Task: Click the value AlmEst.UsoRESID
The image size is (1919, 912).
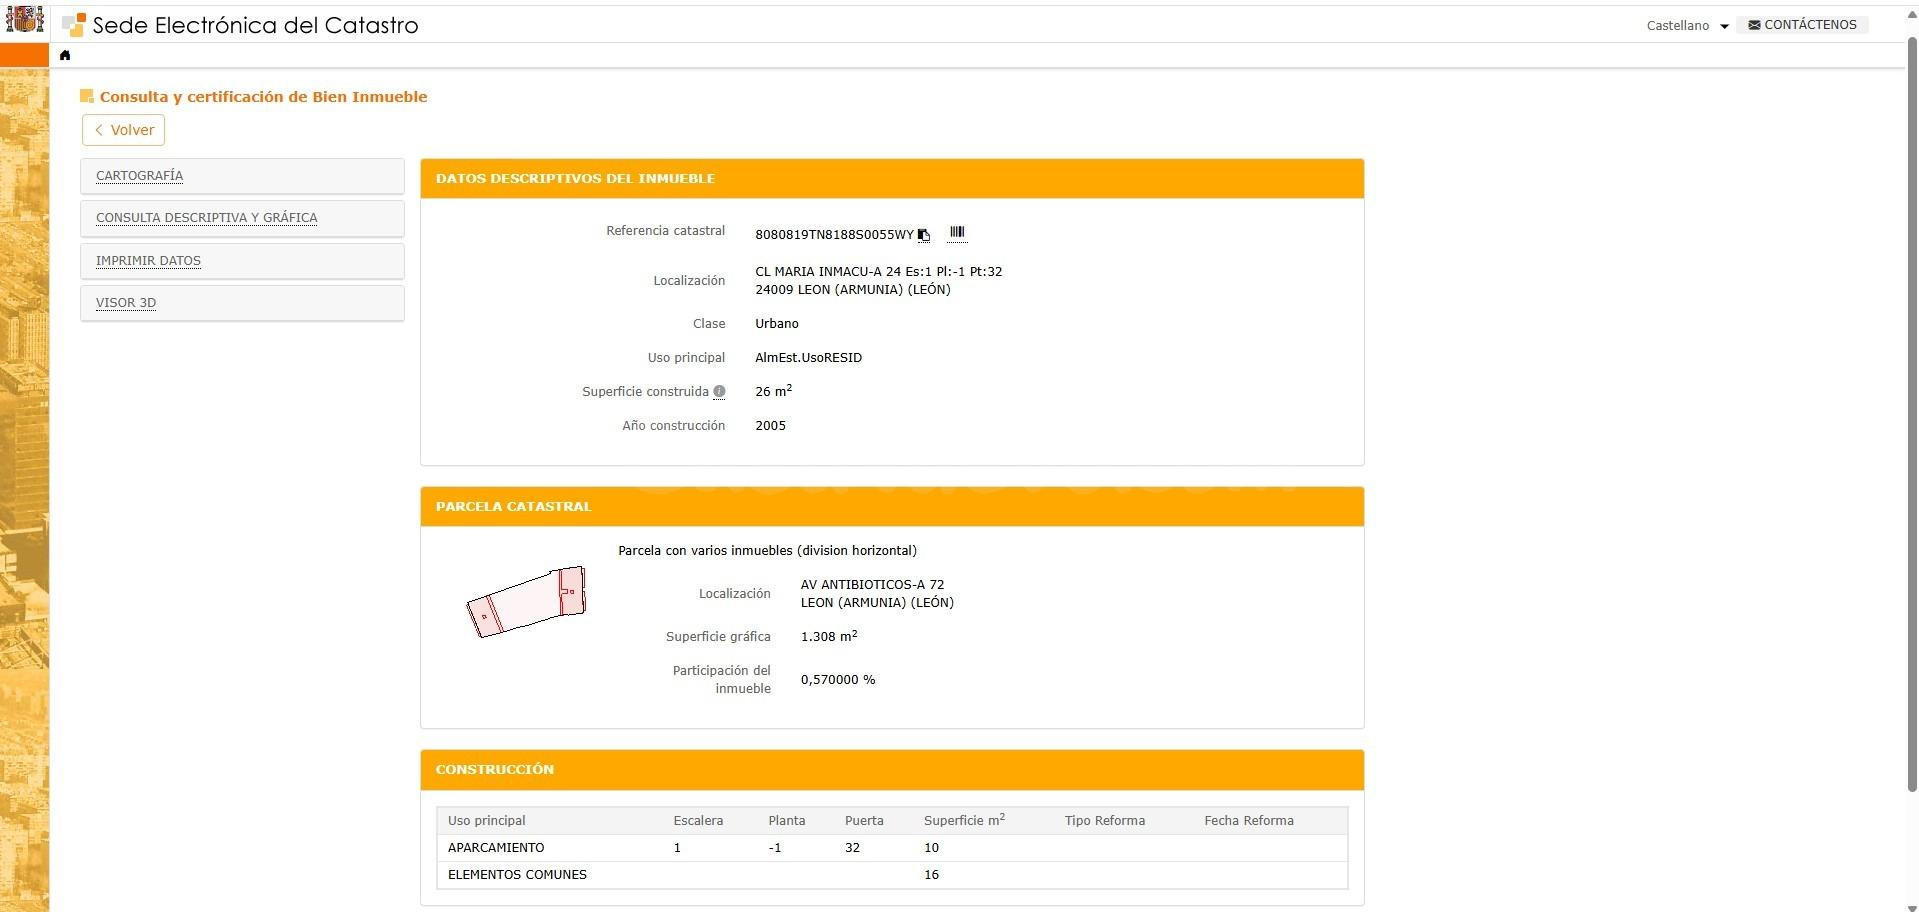Action: [808, 358]
